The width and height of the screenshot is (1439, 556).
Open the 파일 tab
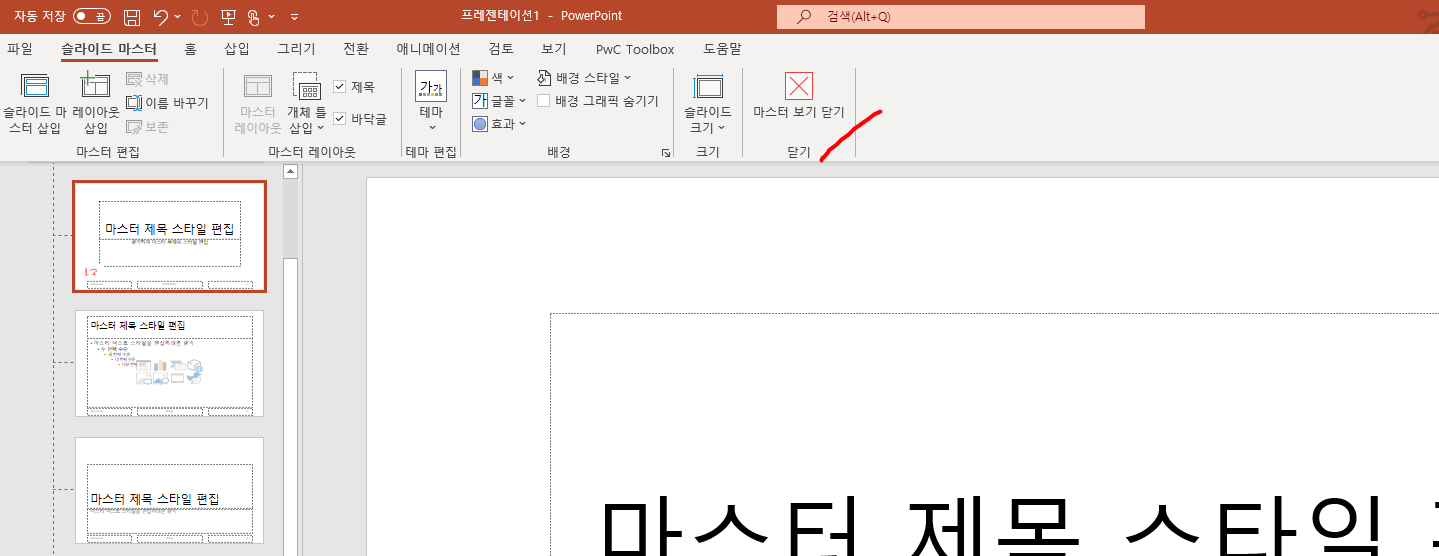click(x=20, y=49)
